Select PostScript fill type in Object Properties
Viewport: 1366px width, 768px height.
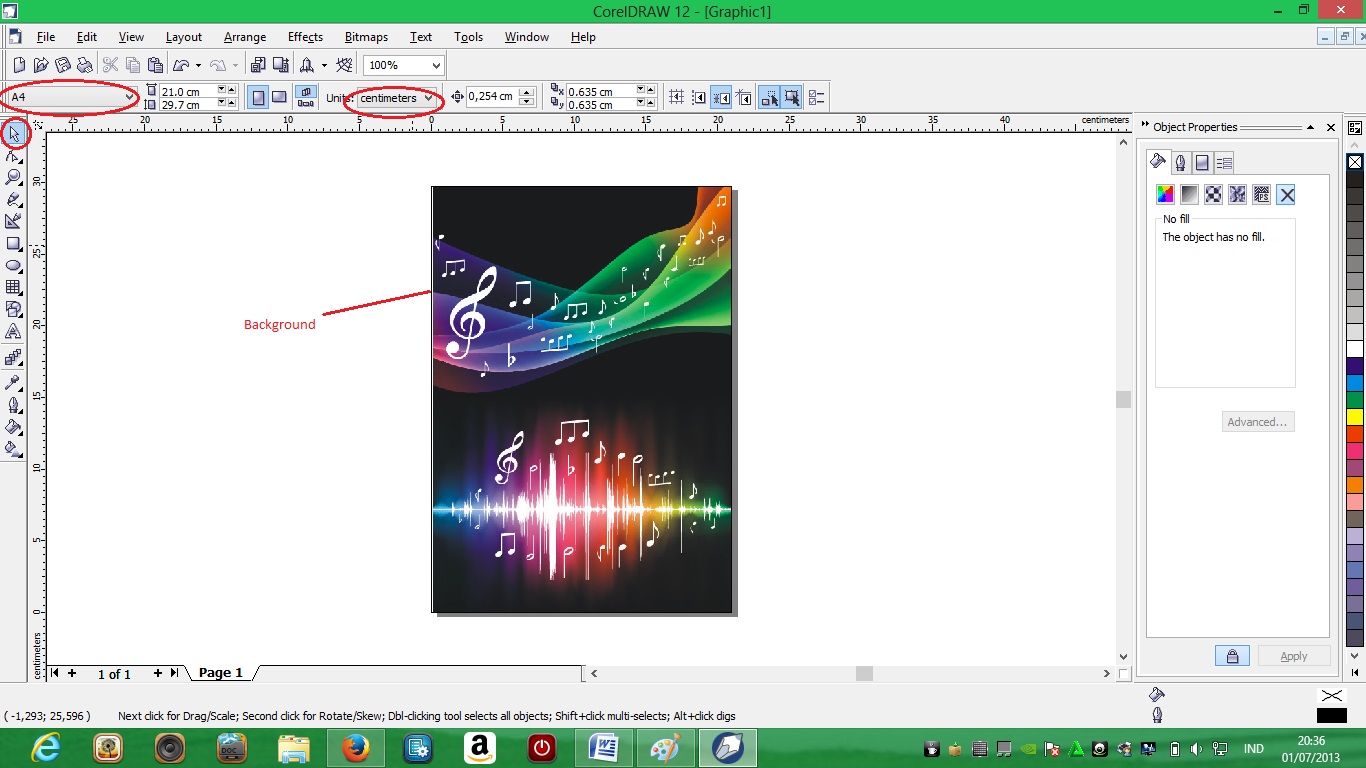(x=1262, y=194)
